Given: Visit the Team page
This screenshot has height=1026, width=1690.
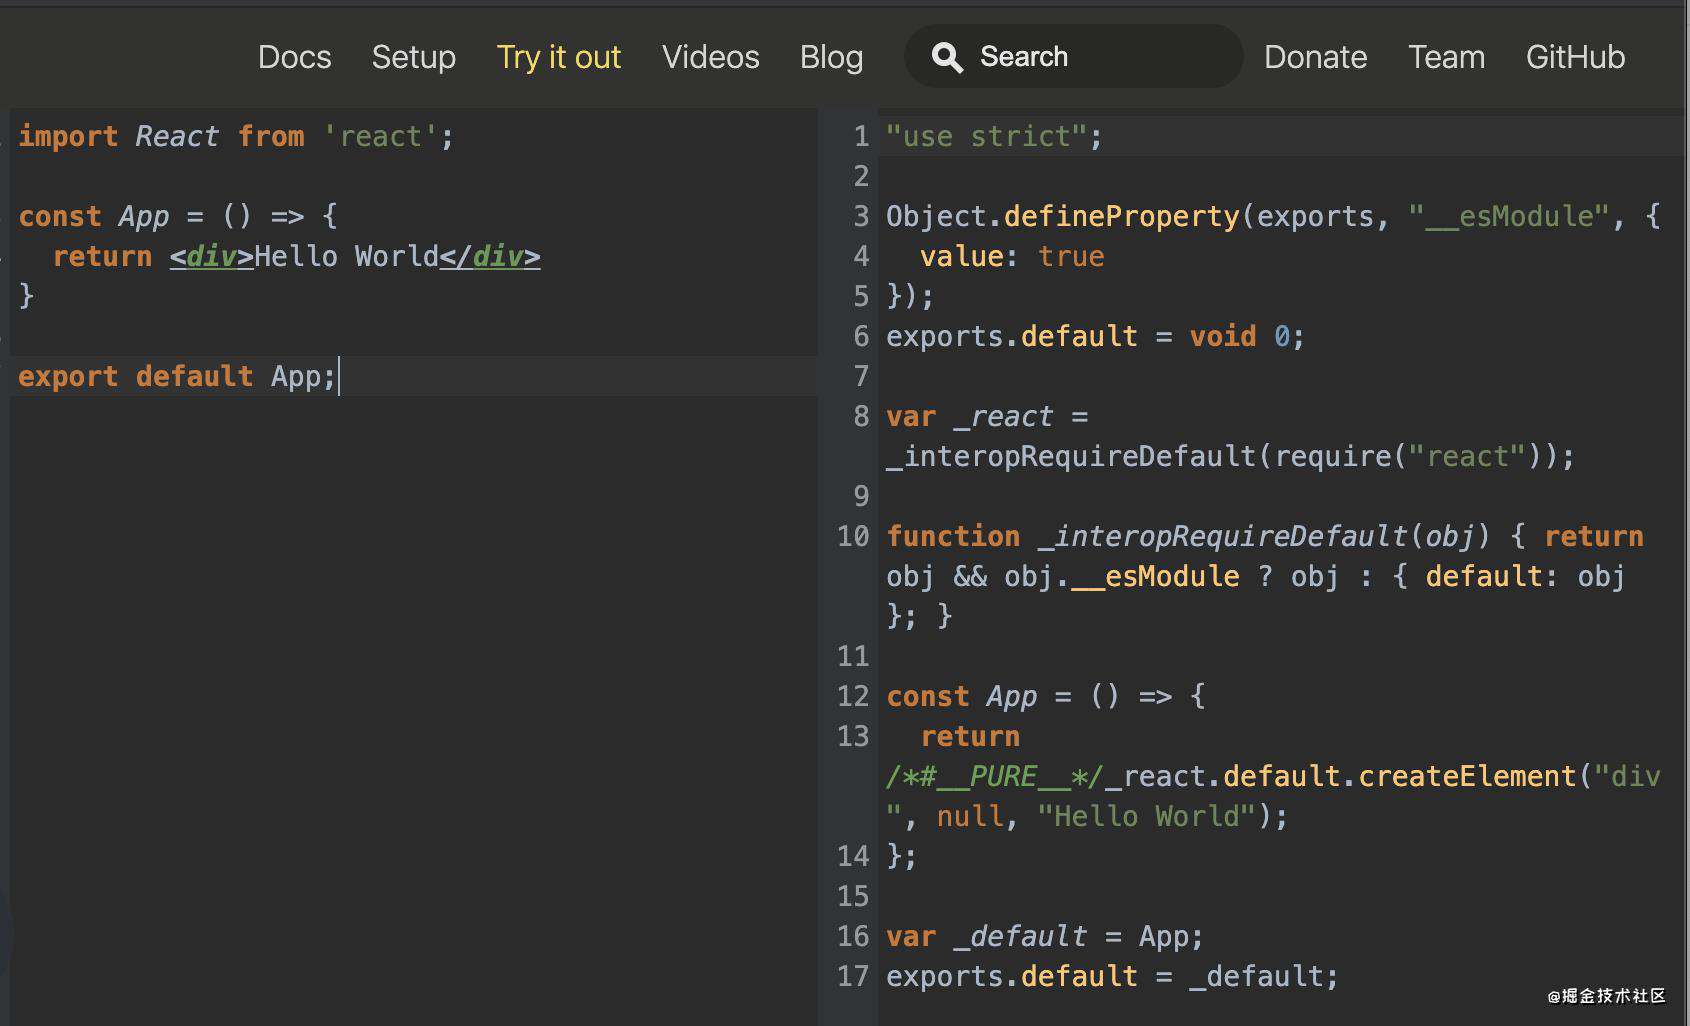Looking at the screenshot, I should point(1446,57).
